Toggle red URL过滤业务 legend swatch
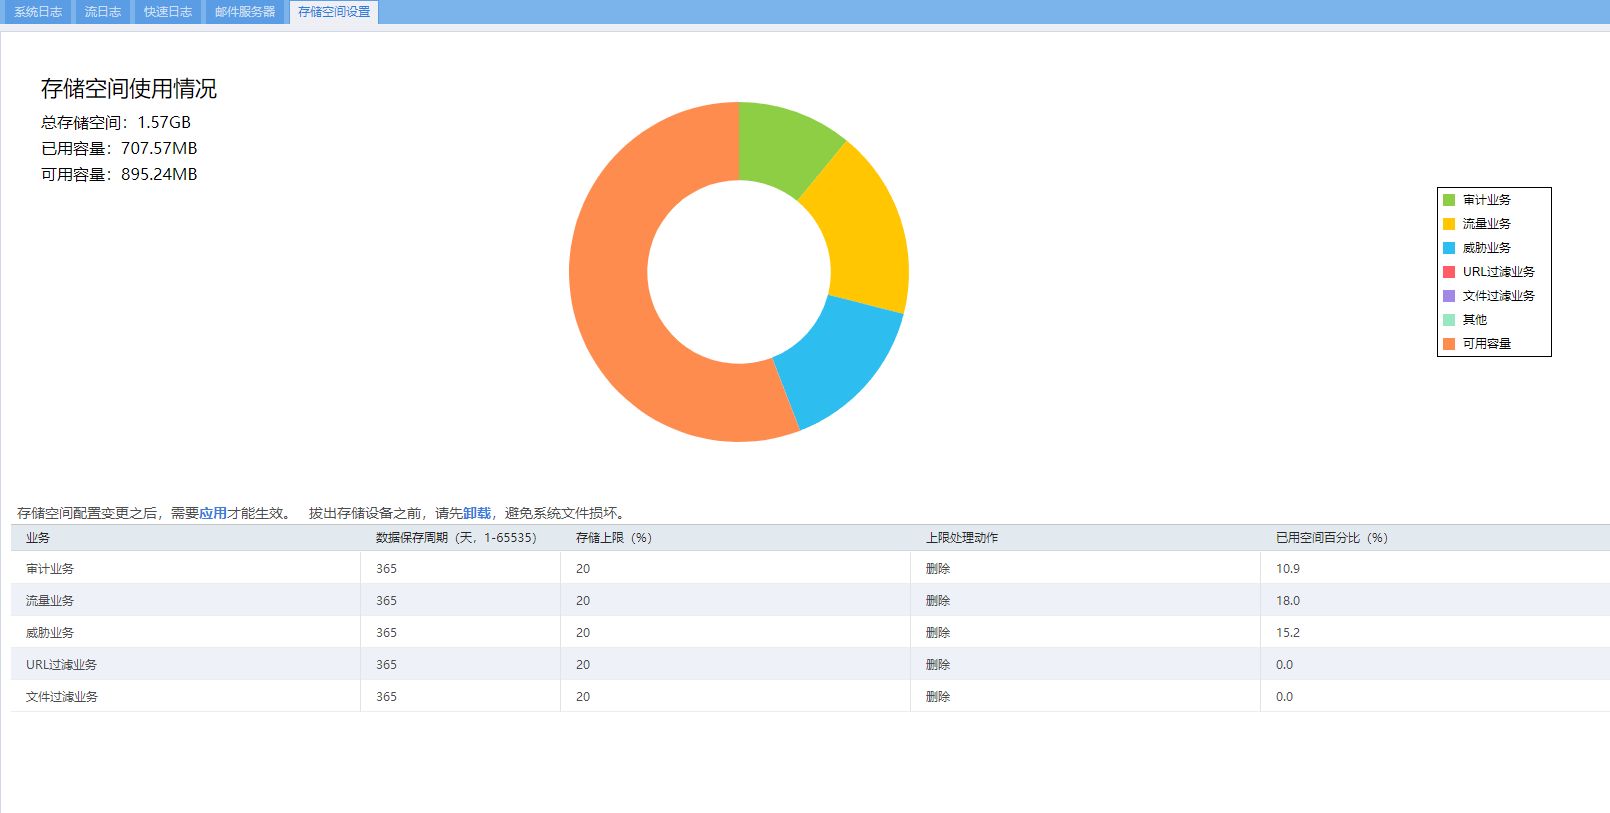The image size is (1610, 813). point(1449,272)
